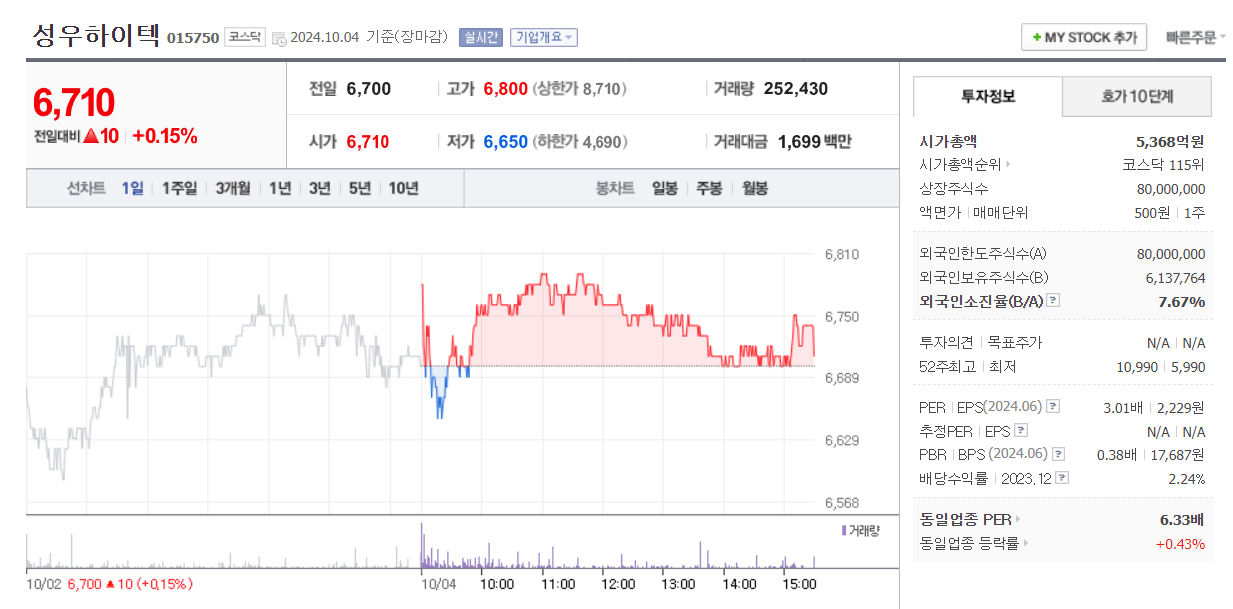
Task: Enable the 일봉 chart view
Action: click(x=664, y=187)
